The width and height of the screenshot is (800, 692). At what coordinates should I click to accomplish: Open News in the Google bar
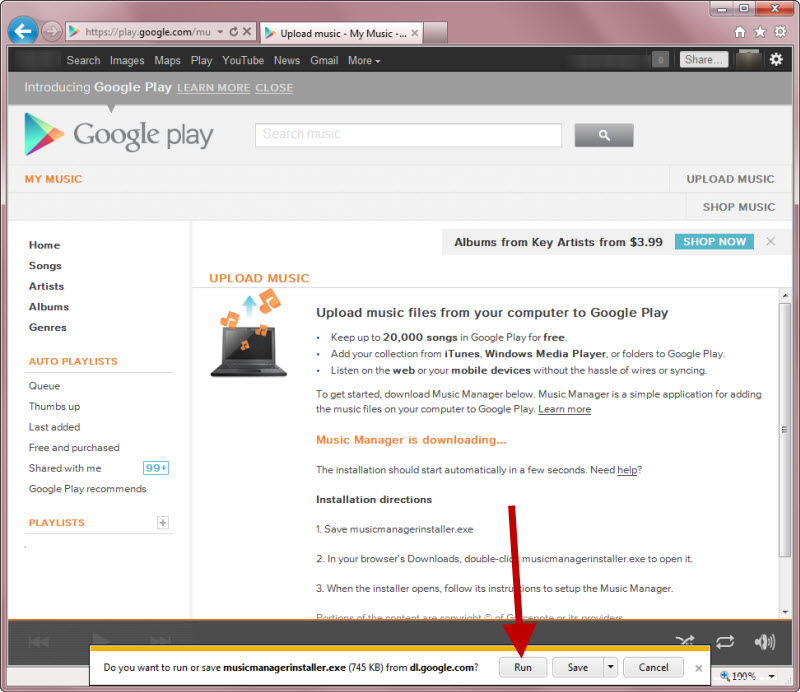click(x=287, y=60)
